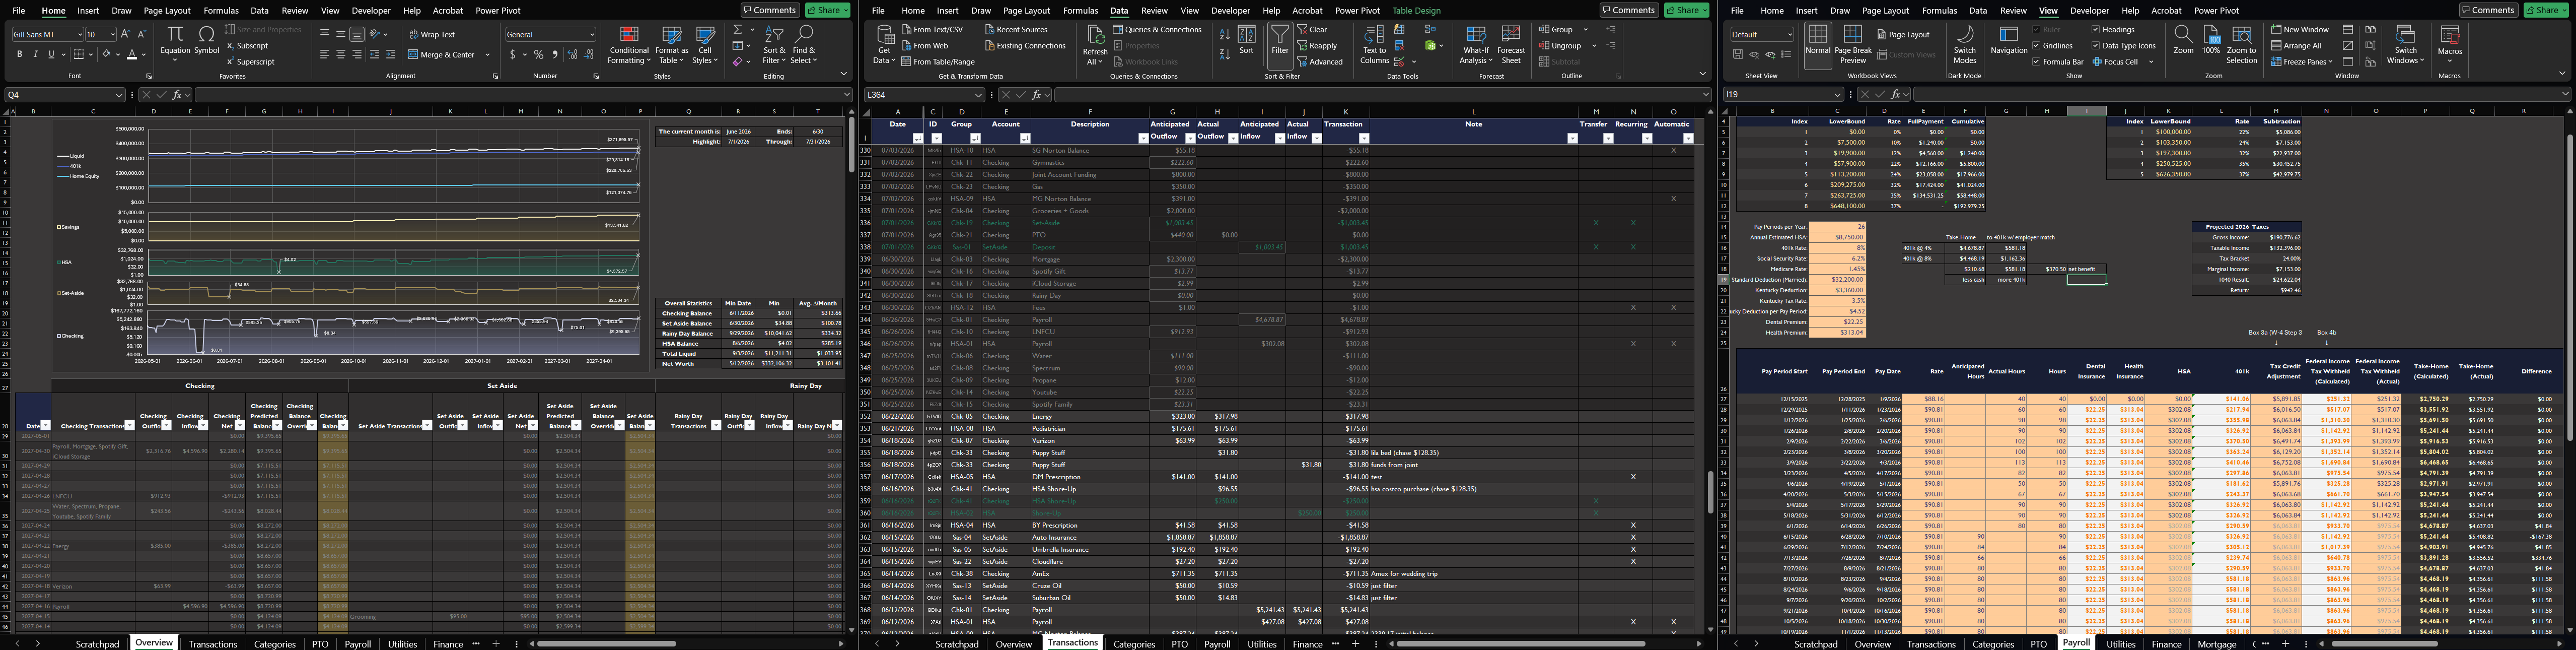Open What-If Analysis
Screen dimensions: 2576x650
(1476, 46)
